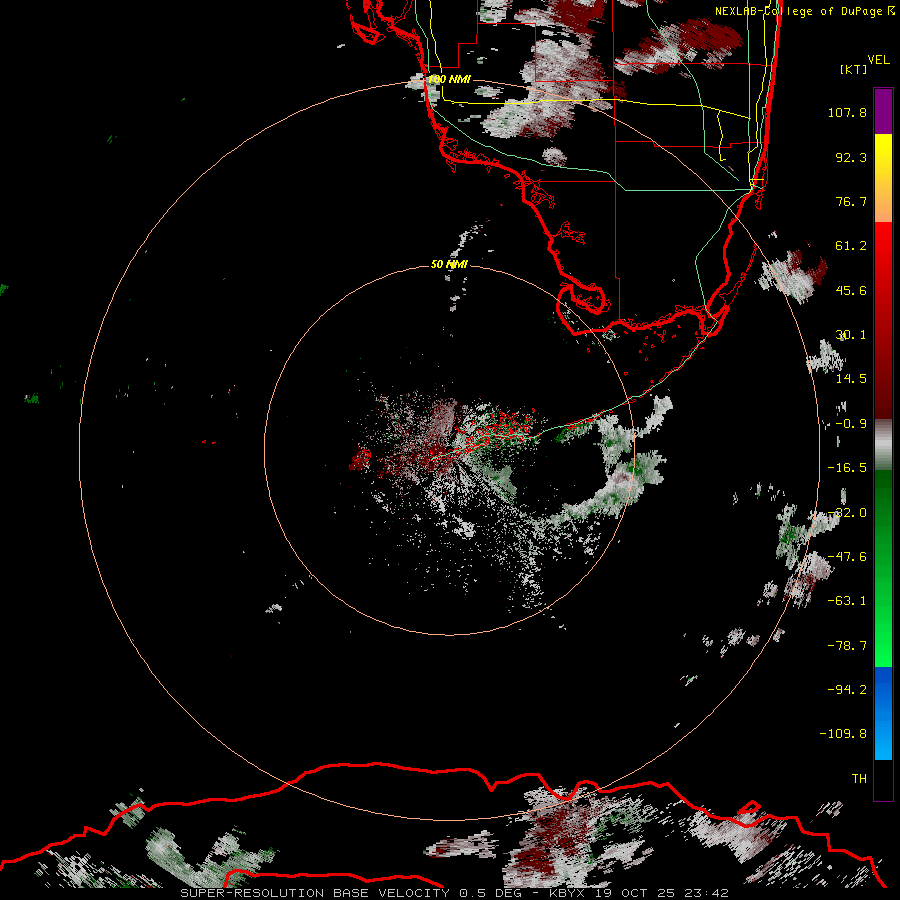
Task: Click the 61.2 legend value
Action: tap(851, 246)
